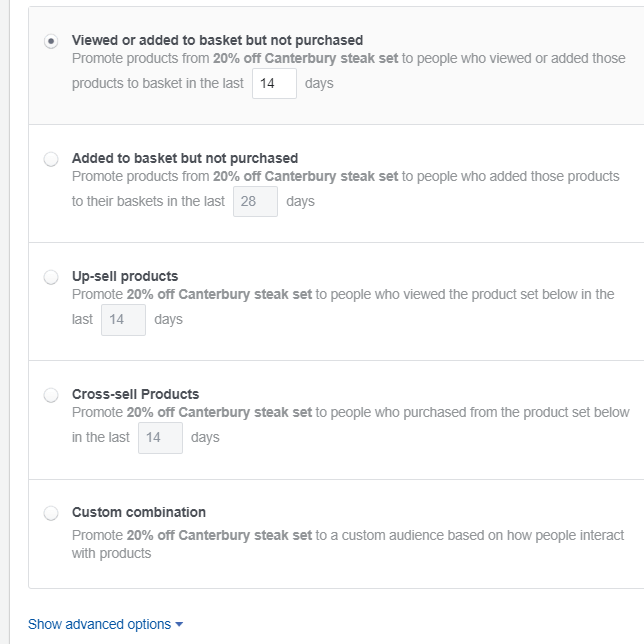Click the 28 days input field
The height and width of the screenshot is (644, 644).
(x=255, y=201)
